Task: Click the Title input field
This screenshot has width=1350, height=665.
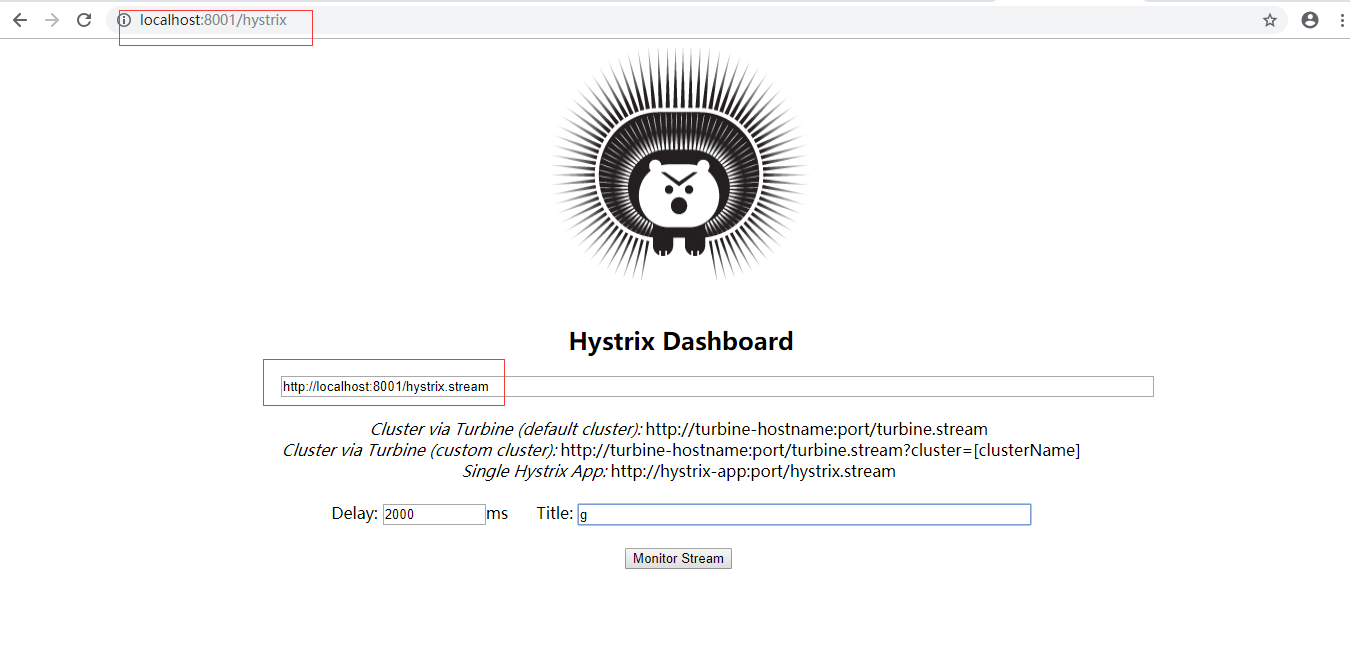Action: click(804, 514)
